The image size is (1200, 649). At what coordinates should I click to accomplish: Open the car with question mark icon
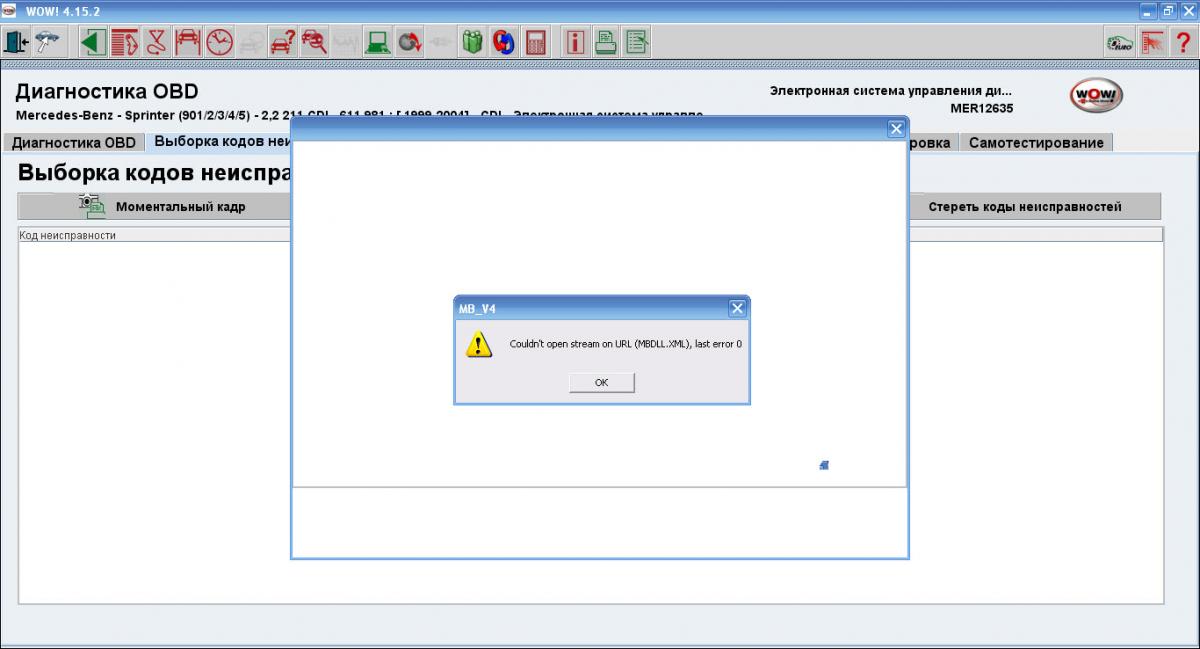pyautogui.click(x=282, y=42)
